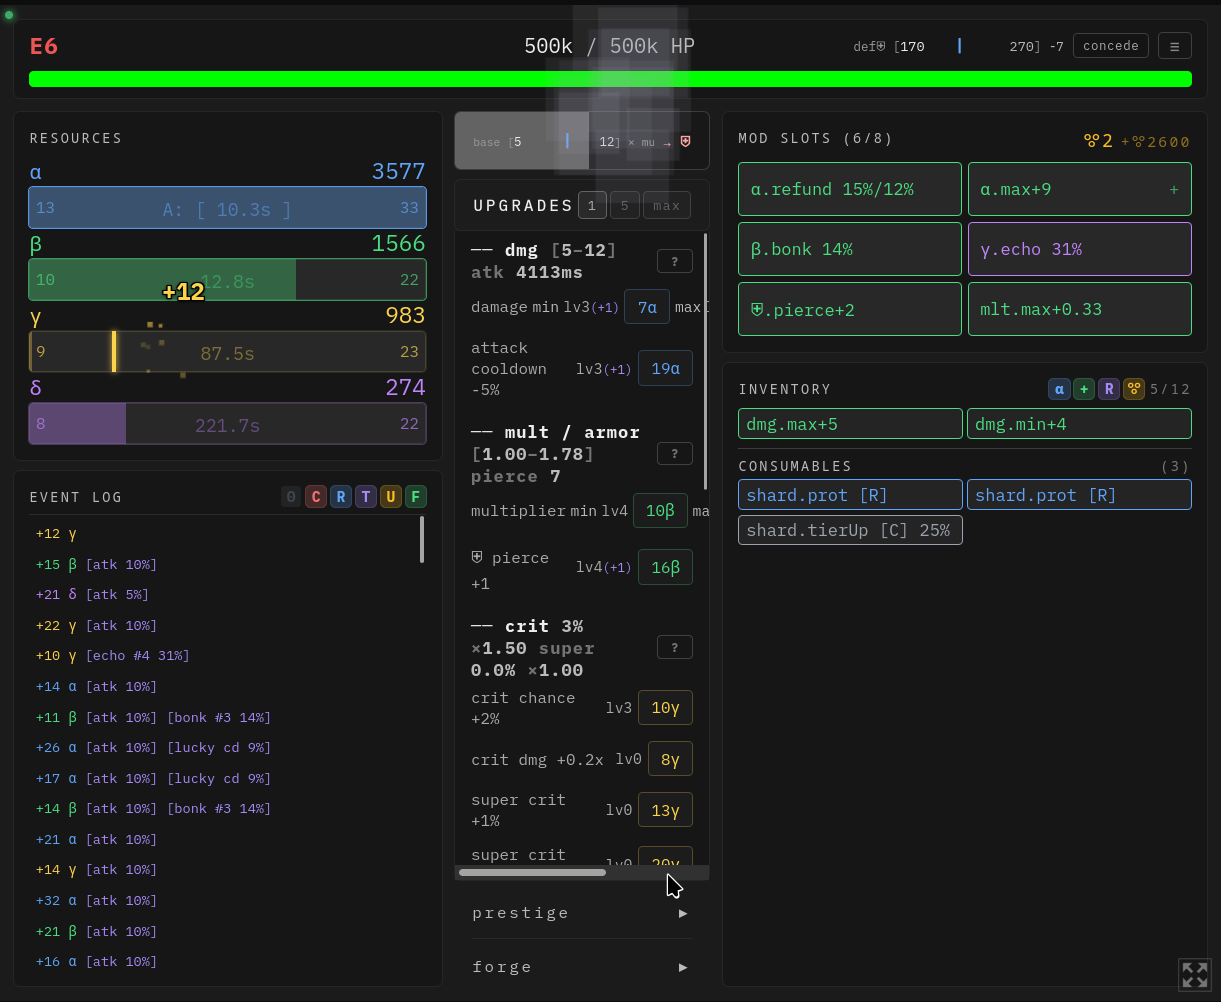Click the green plus icon in Inventory
The image size is (1221, 1002).
[1084, 389]
